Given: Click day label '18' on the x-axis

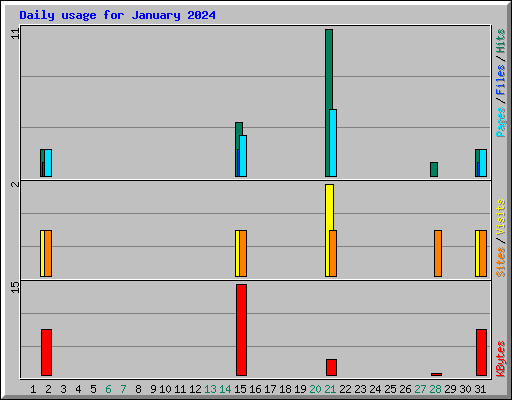Looking at the screenshot, I should click(285, 389).
